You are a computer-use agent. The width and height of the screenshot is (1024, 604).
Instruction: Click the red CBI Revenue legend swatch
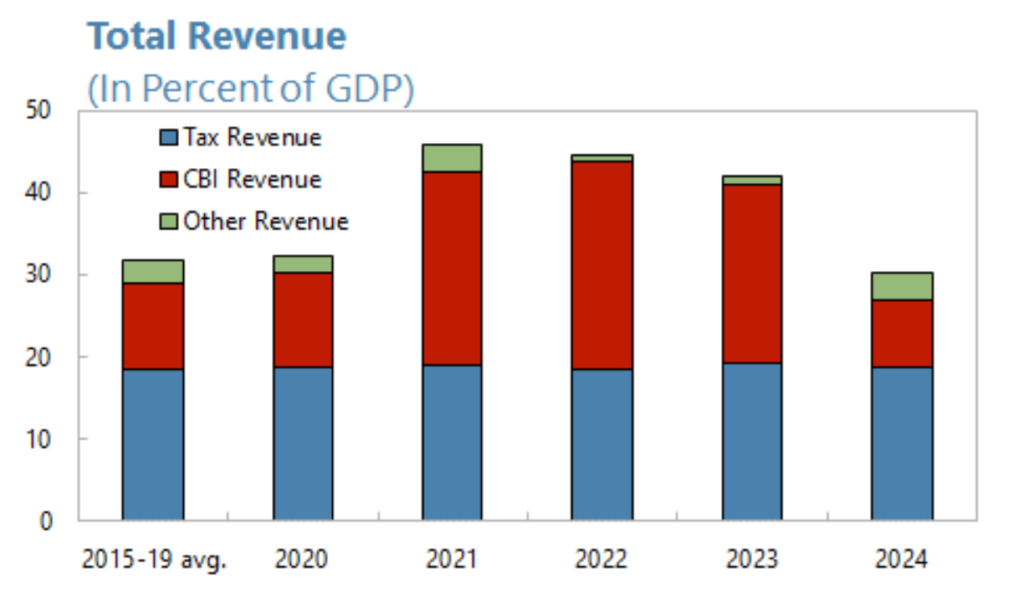point(169,180)
